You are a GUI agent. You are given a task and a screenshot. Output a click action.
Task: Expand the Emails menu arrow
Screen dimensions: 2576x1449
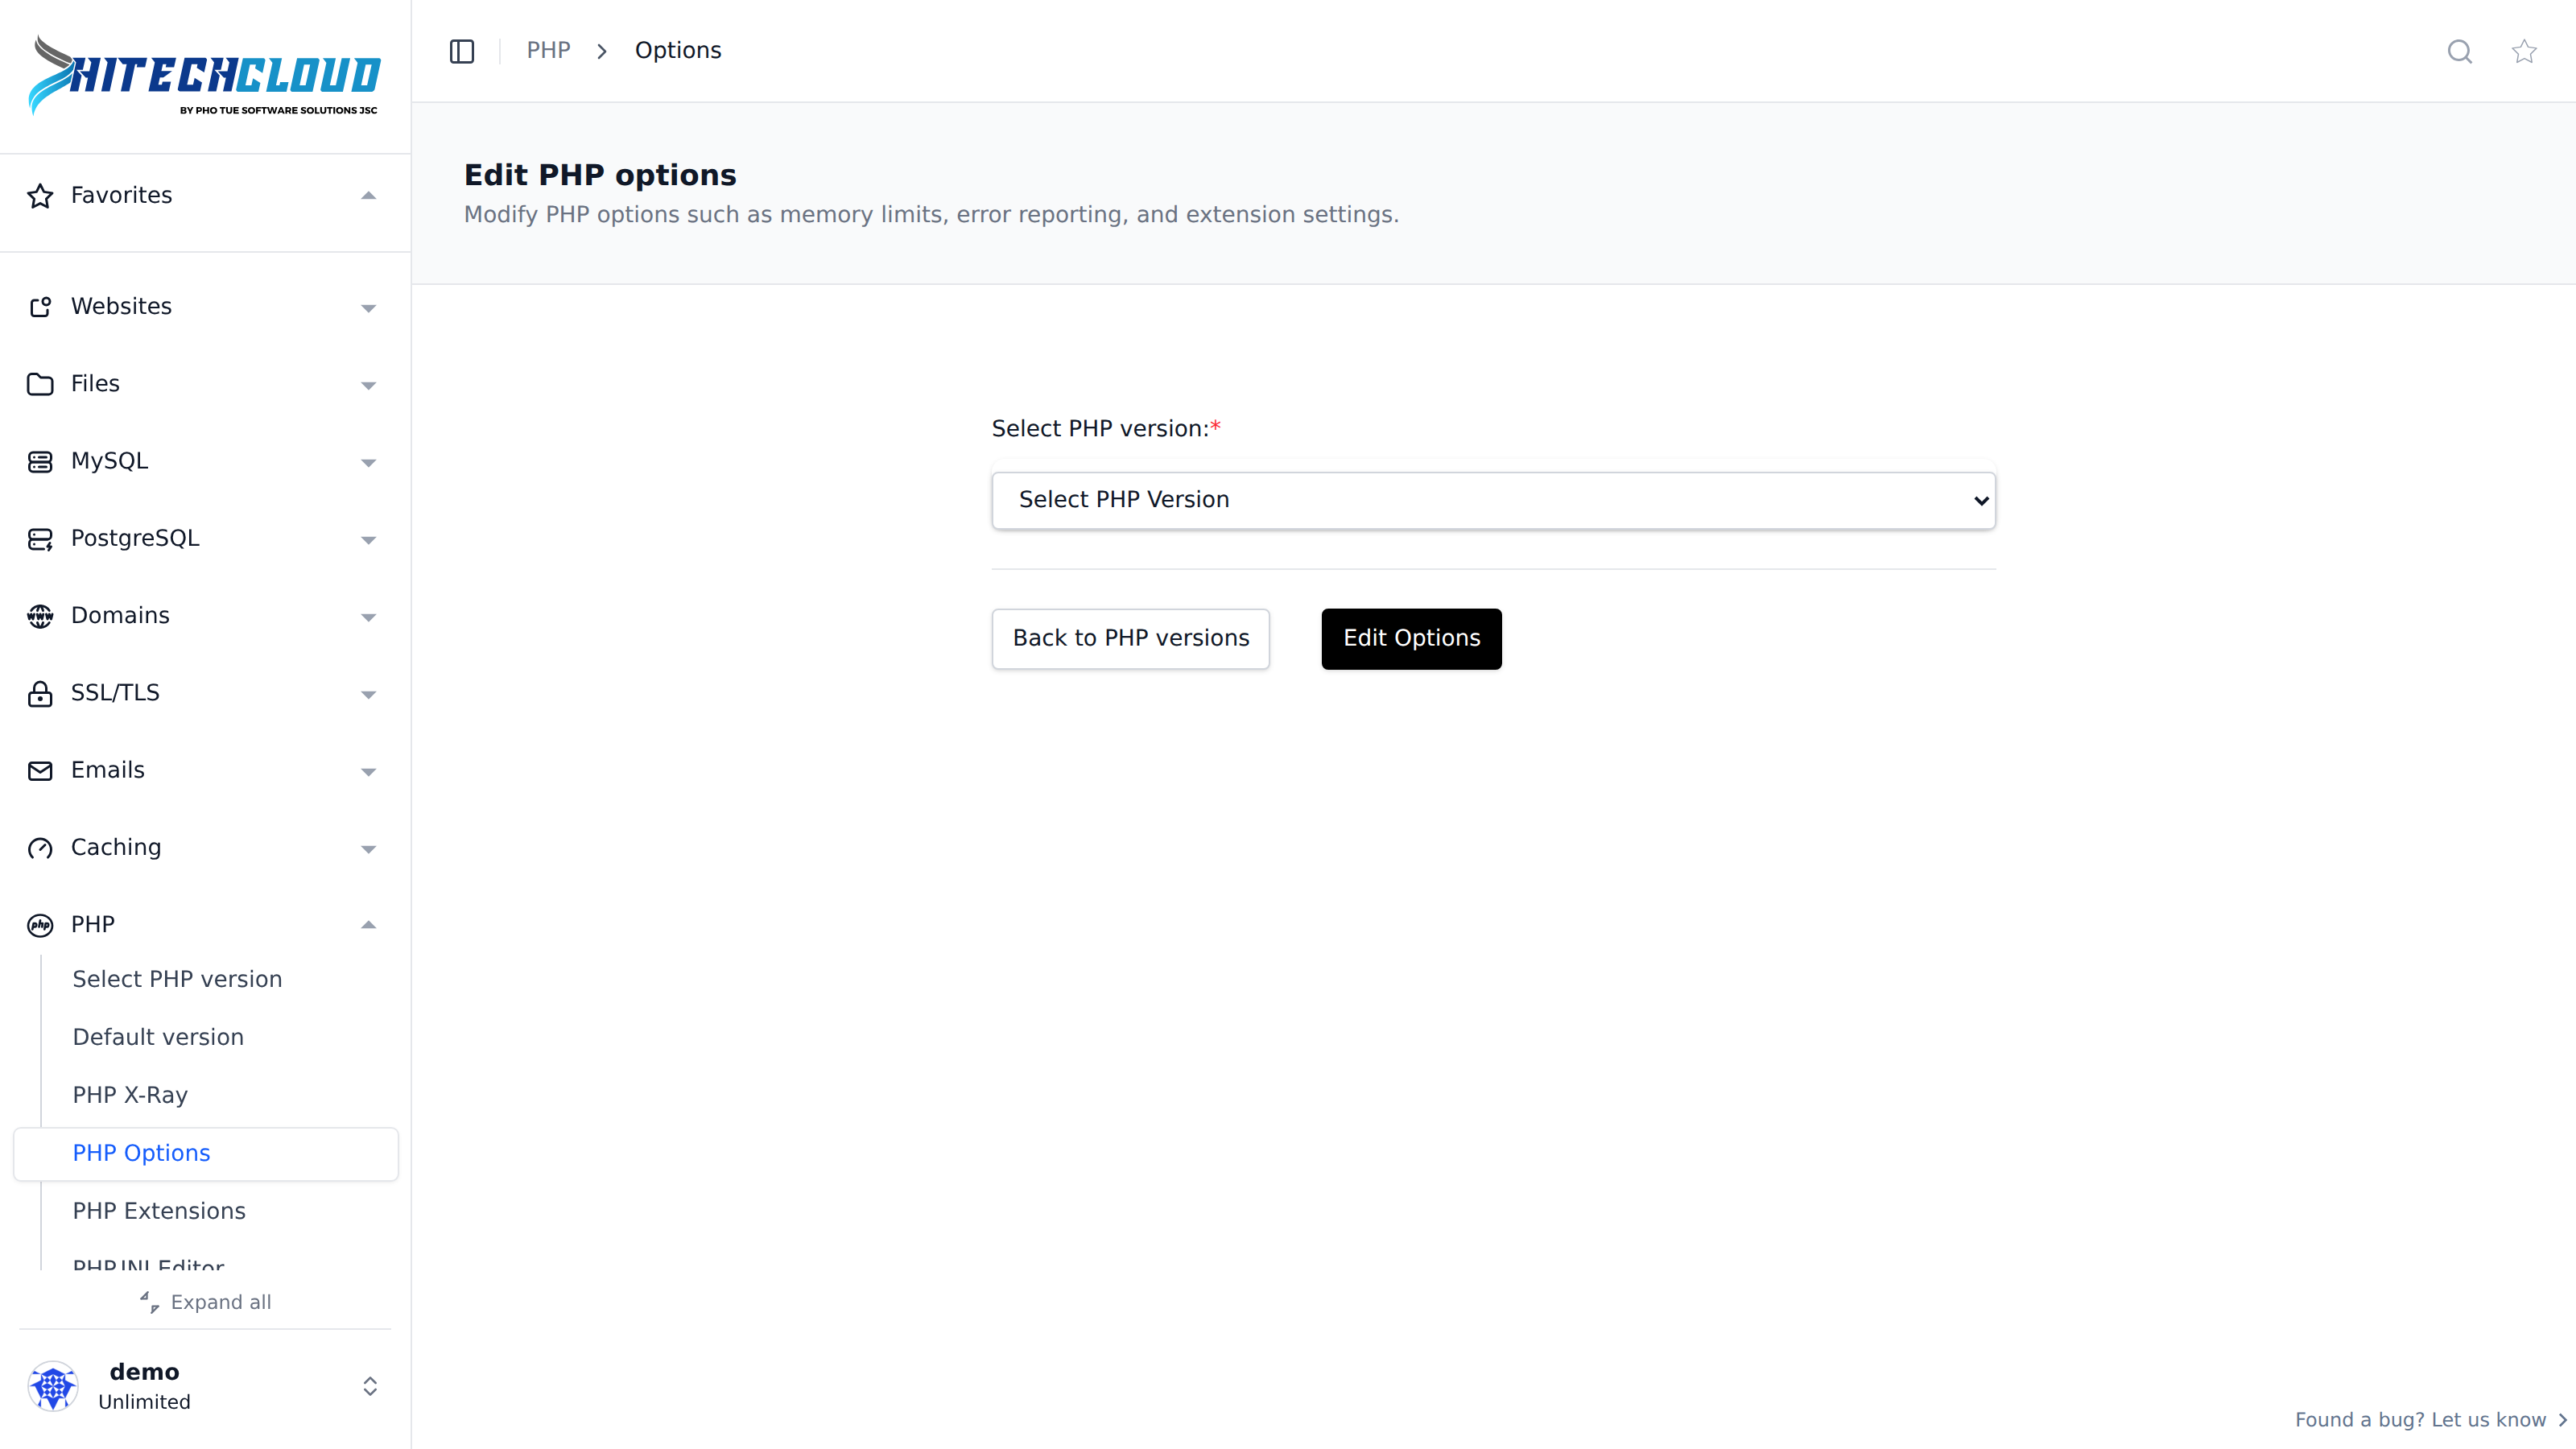(368, 771)
